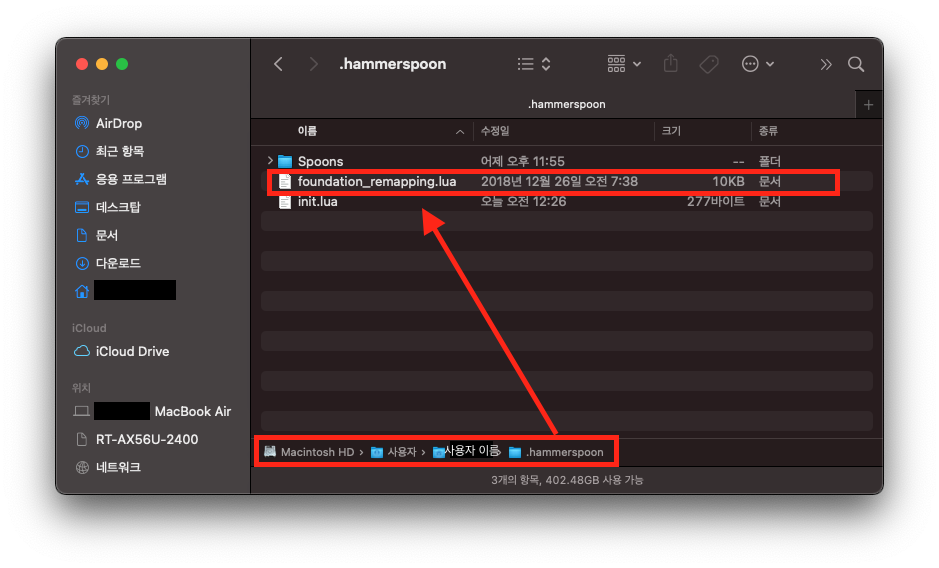The width and height of the screenshot is (939, 568).
Task: Click the Share toolbar icon
Action: (671, 64)
